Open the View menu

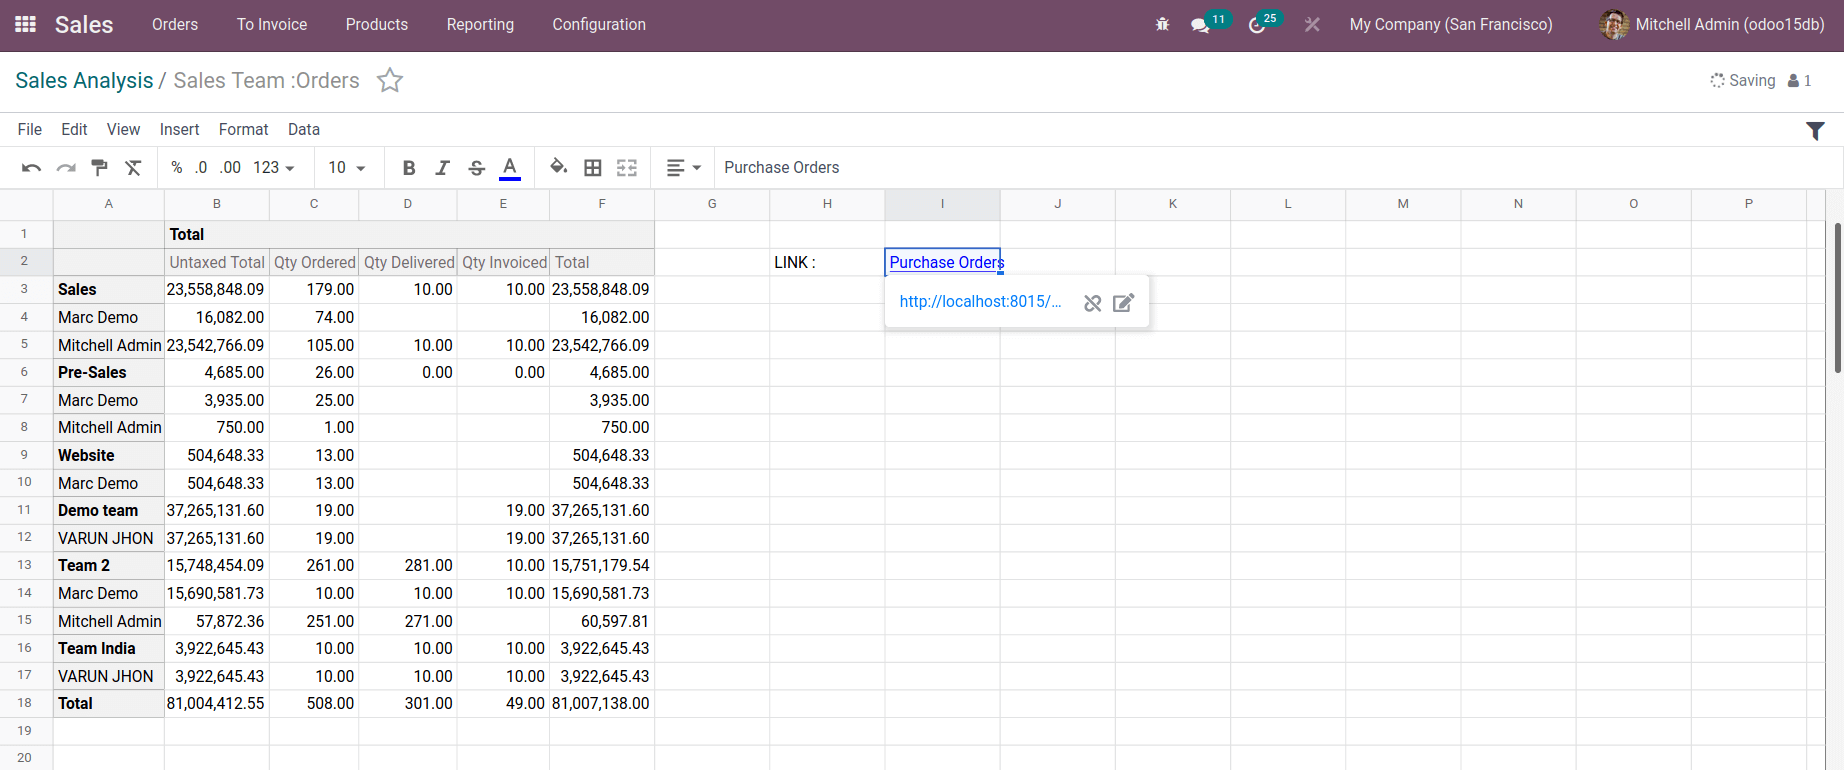pos(123,129)
